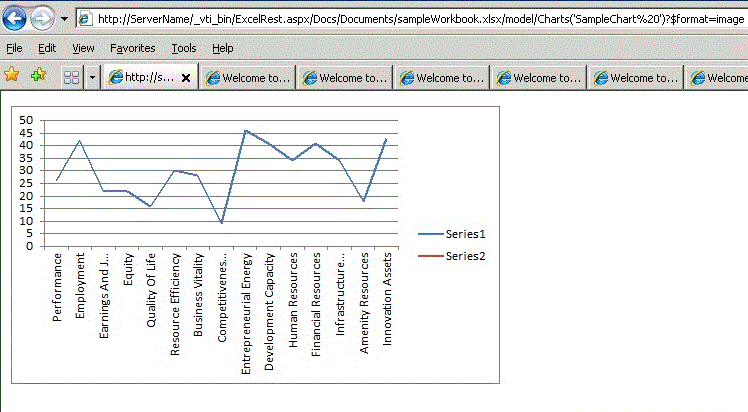Click the browser Back arrow button
The width and height of the screenshot is (748, 412).
click(x=14, y=19)
